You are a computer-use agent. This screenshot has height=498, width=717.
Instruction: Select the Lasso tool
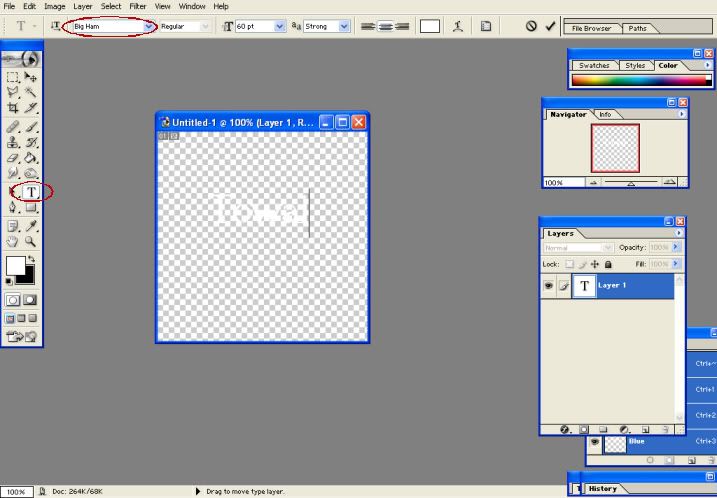(x=13, y=92)
